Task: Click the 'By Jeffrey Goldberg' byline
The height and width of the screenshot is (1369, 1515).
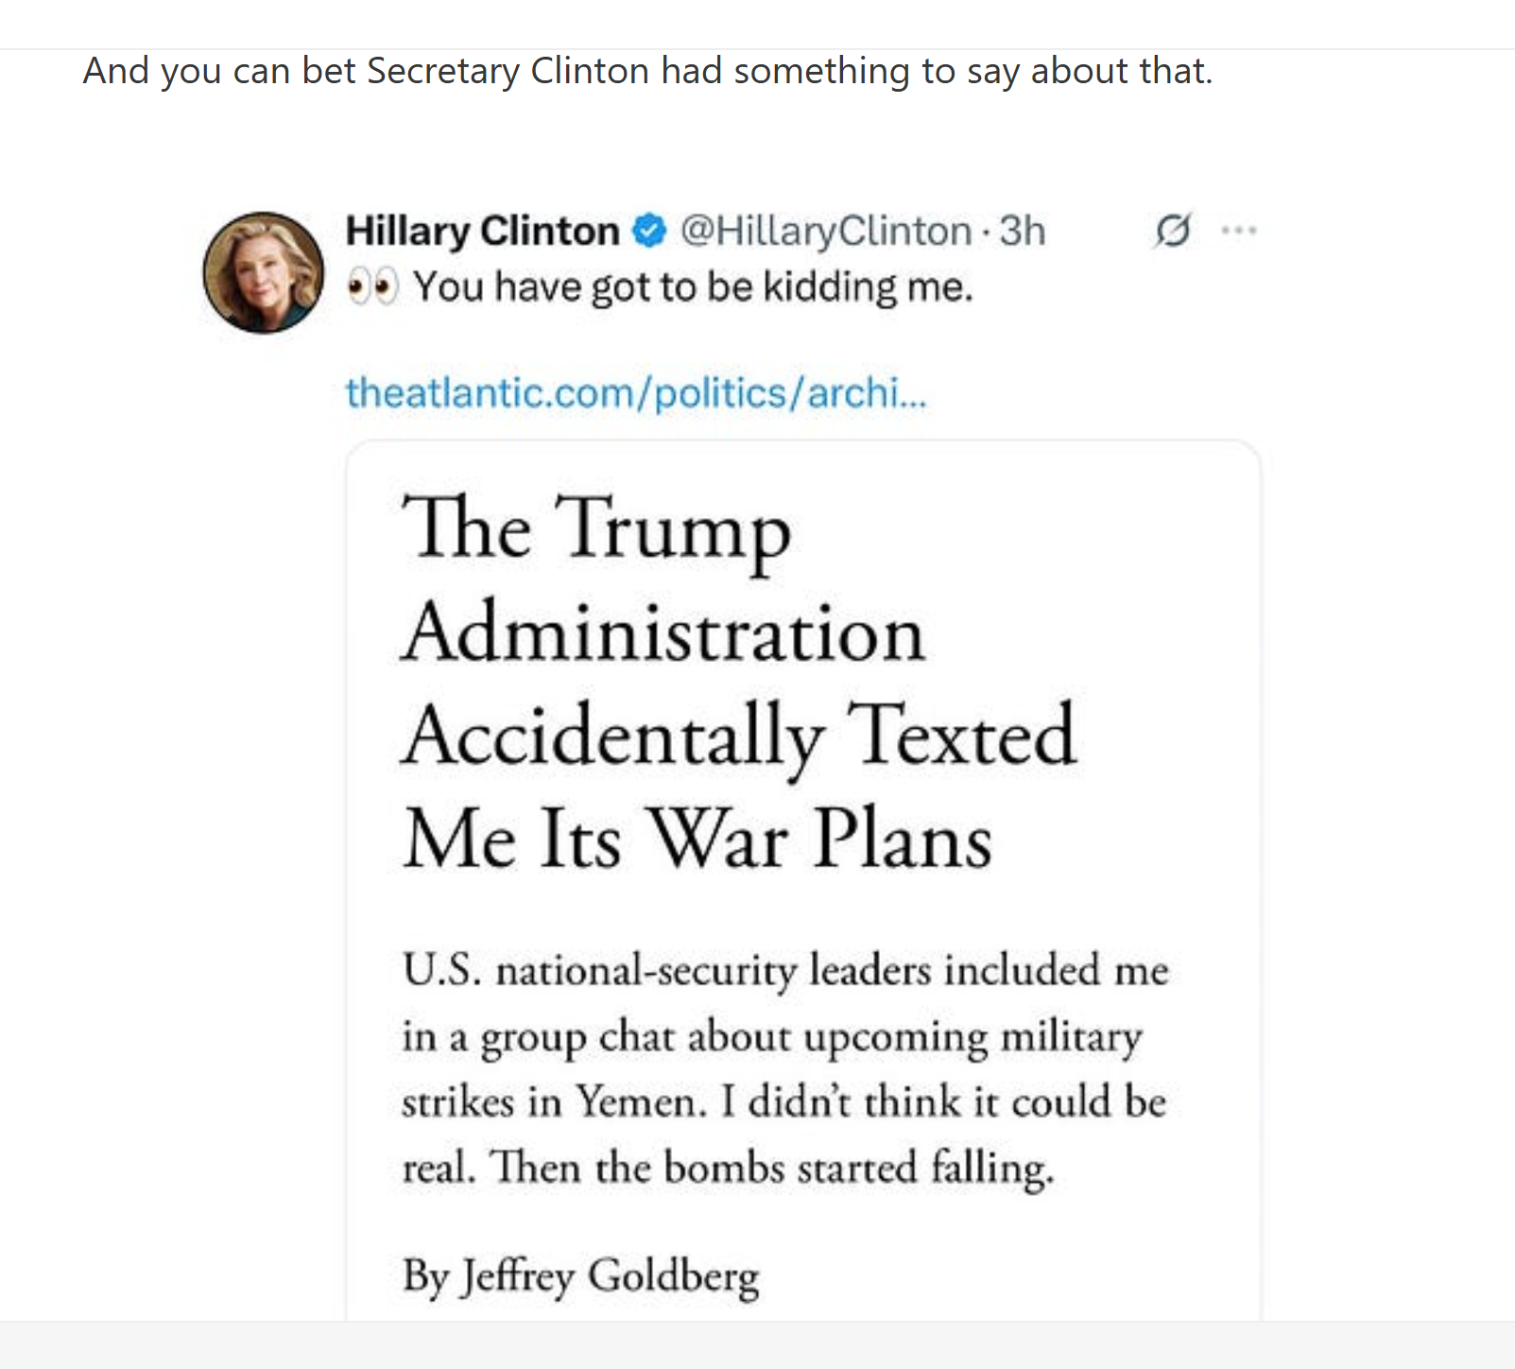Action: [580, 1276]
